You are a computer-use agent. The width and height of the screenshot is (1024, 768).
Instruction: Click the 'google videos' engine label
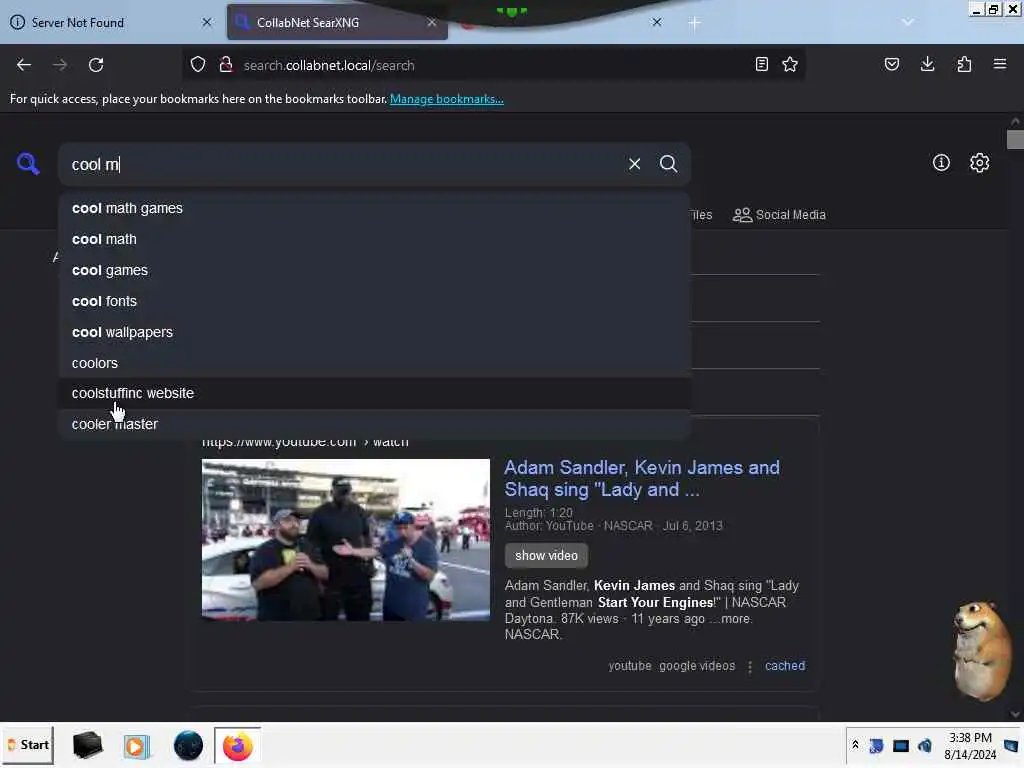(x=697, y=666)
